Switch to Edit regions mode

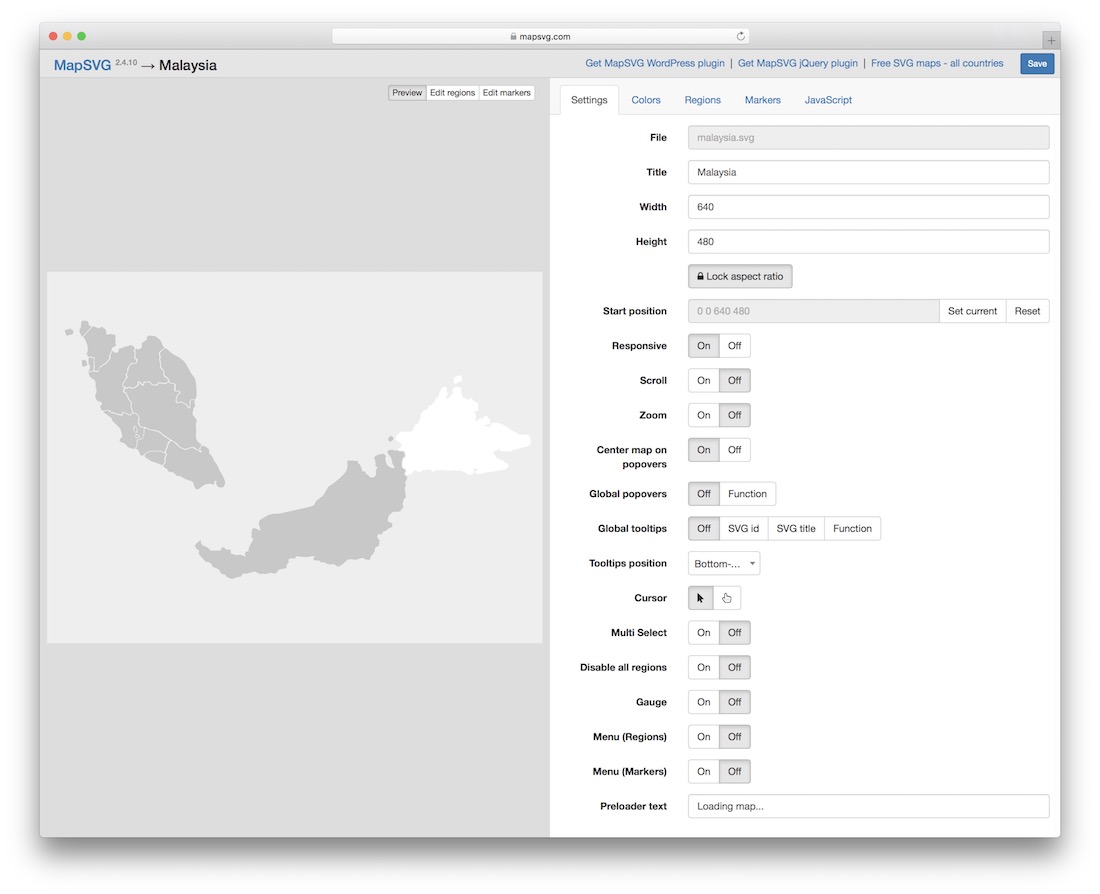452,92
